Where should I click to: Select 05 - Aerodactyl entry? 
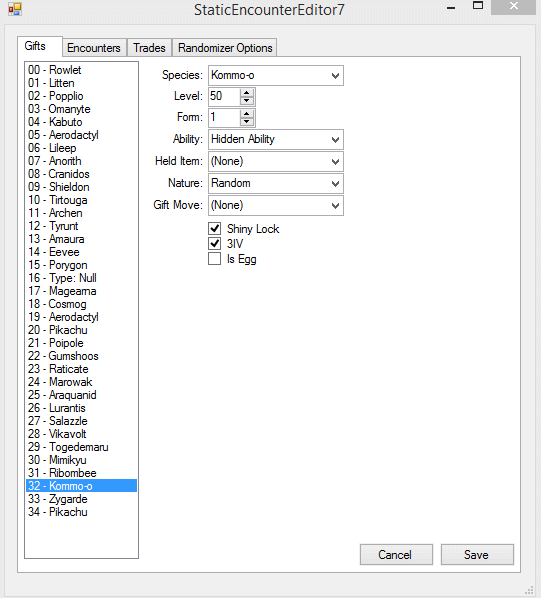coord(81,135)
